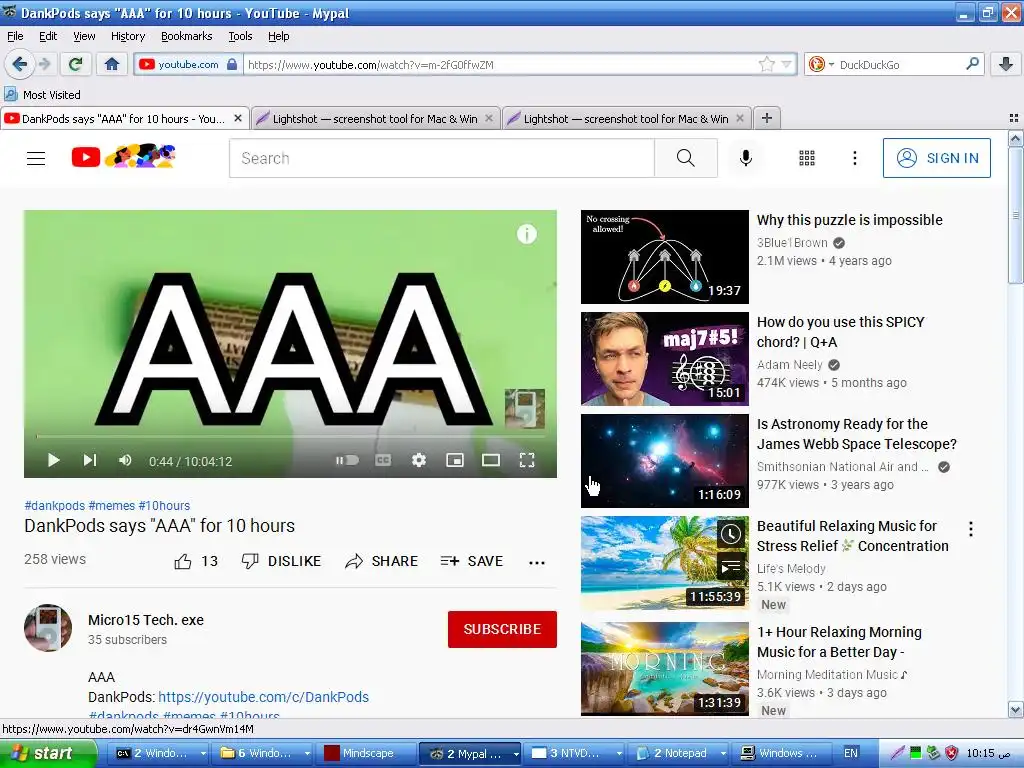Image resolution: width=1024 pixels, height=768 pixels.
Task: Open the Most Visited bookmarks folder
Action: 43,95
